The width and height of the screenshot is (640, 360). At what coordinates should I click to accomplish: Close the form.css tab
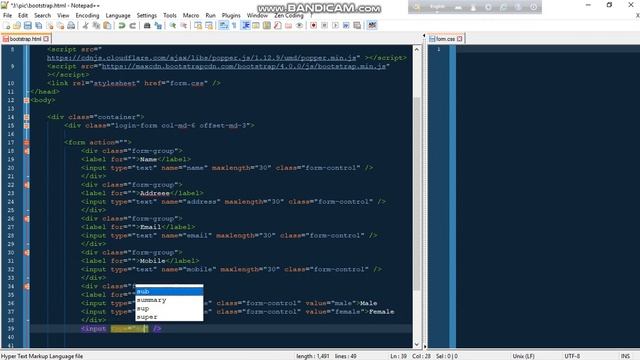pyautogui.click(x=460, y=39)
